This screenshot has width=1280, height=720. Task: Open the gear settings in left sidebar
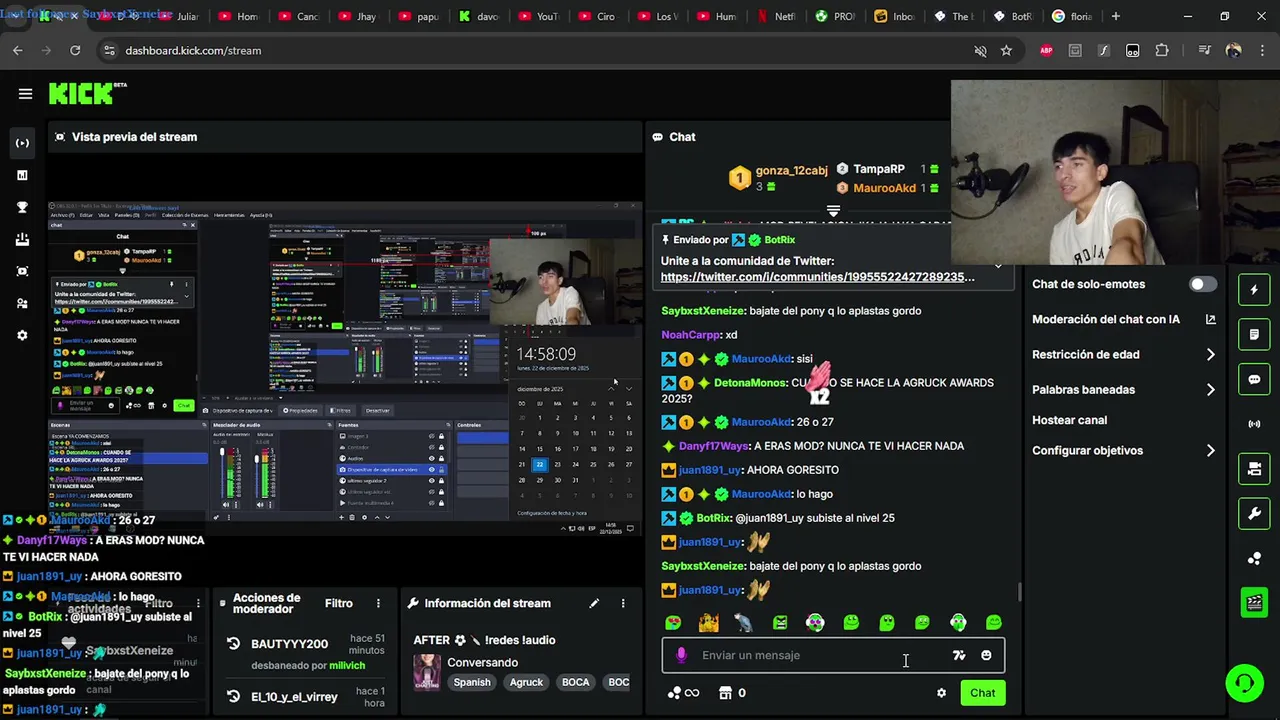tap(22, 335)
